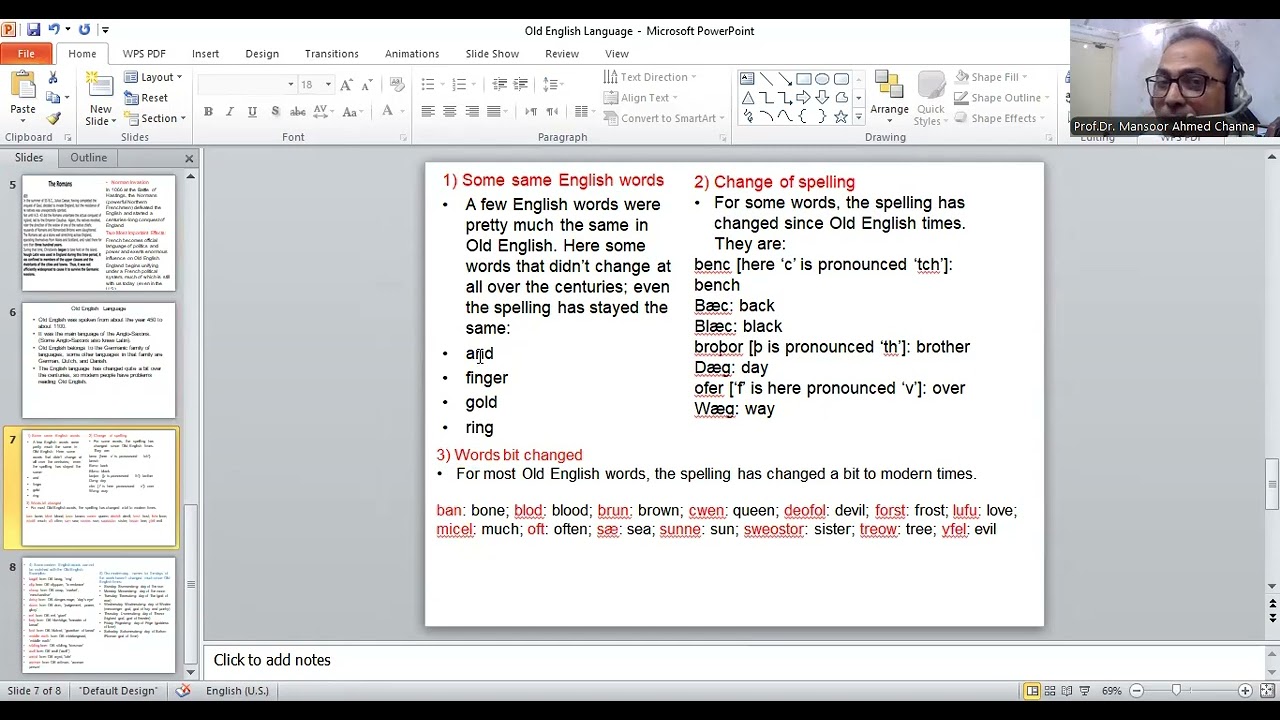Click the Reset slide button
Viewport: 1280px width, 720px height.
click(146, 97)
